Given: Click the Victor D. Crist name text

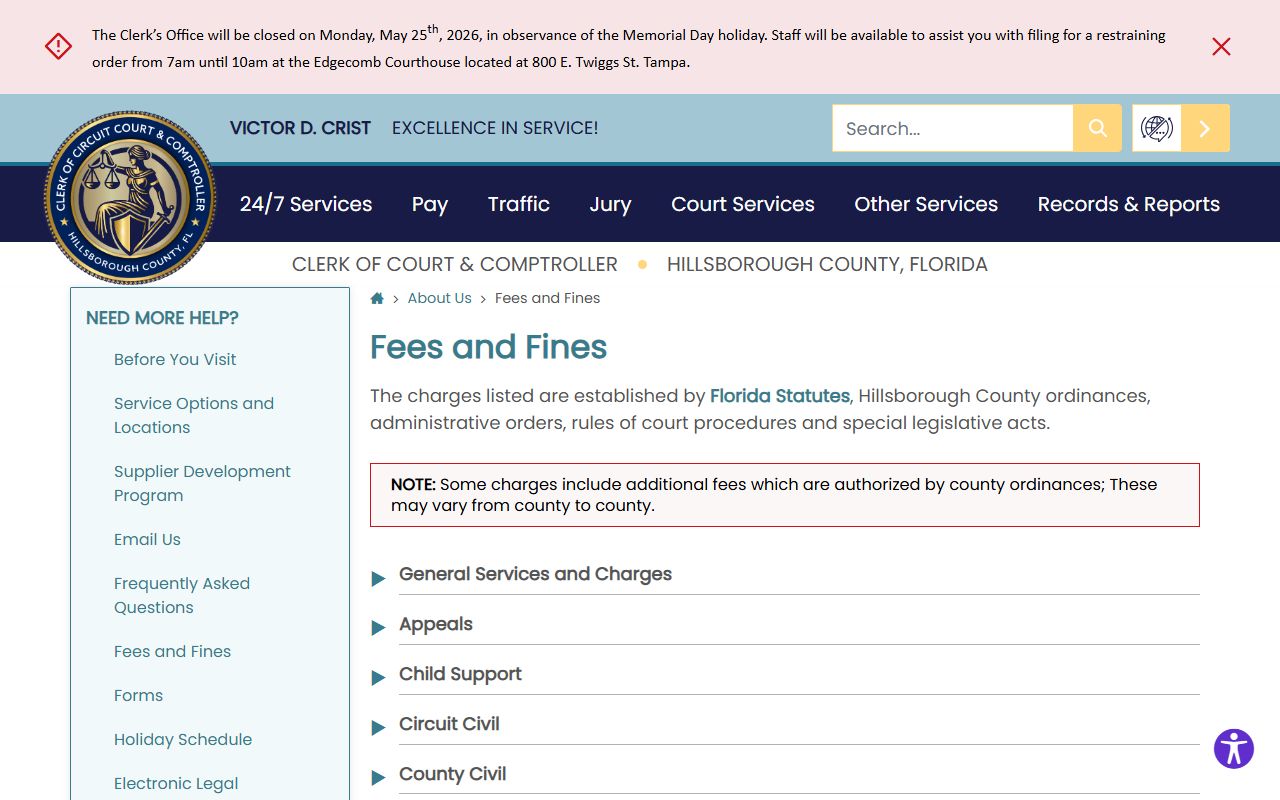Looking at the screenshot, I should 300,128.
